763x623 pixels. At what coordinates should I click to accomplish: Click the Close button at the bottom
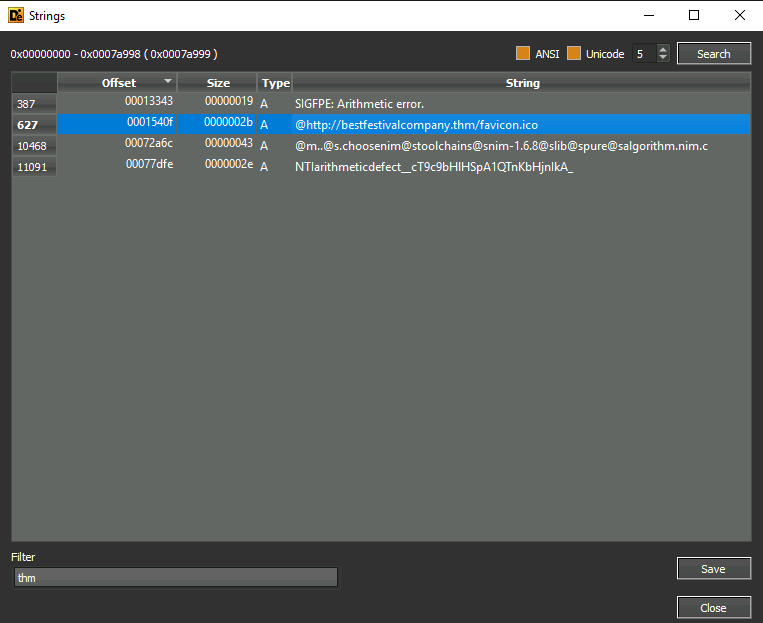pyautogui.click(x=713, y=608)
